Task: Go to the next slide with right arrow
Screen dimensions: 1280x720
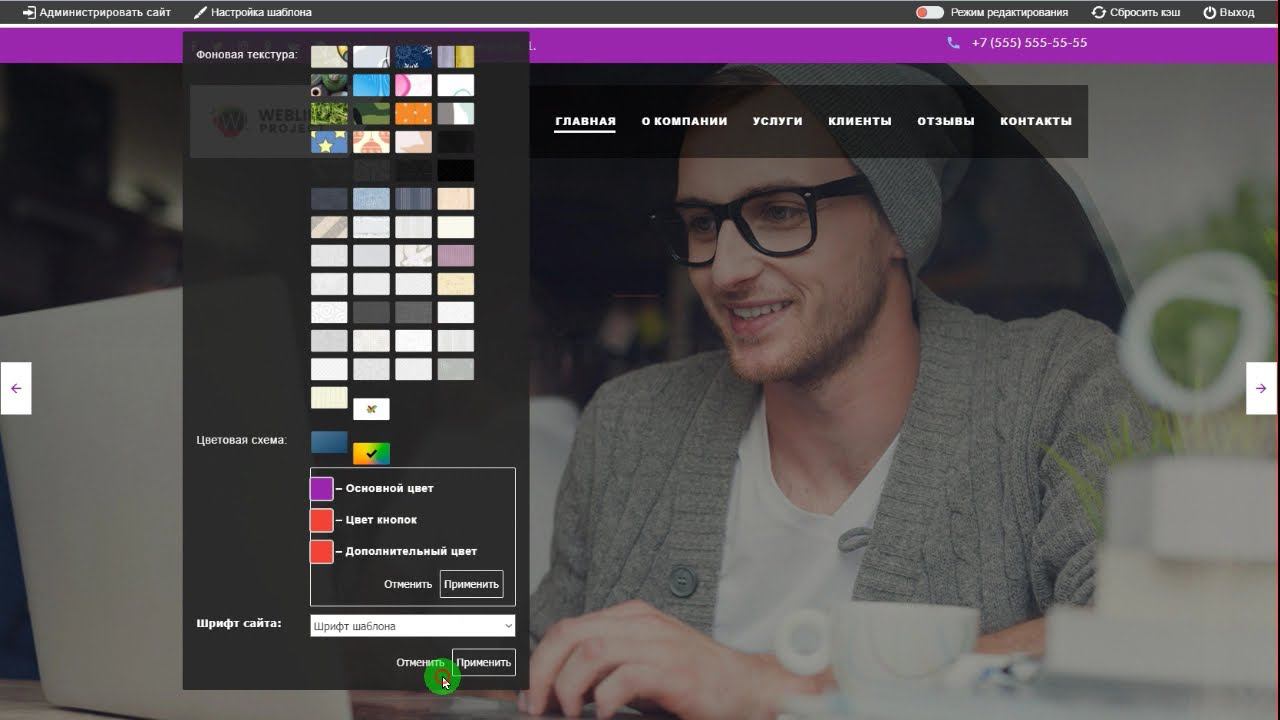Action: tap(1262, 388)
